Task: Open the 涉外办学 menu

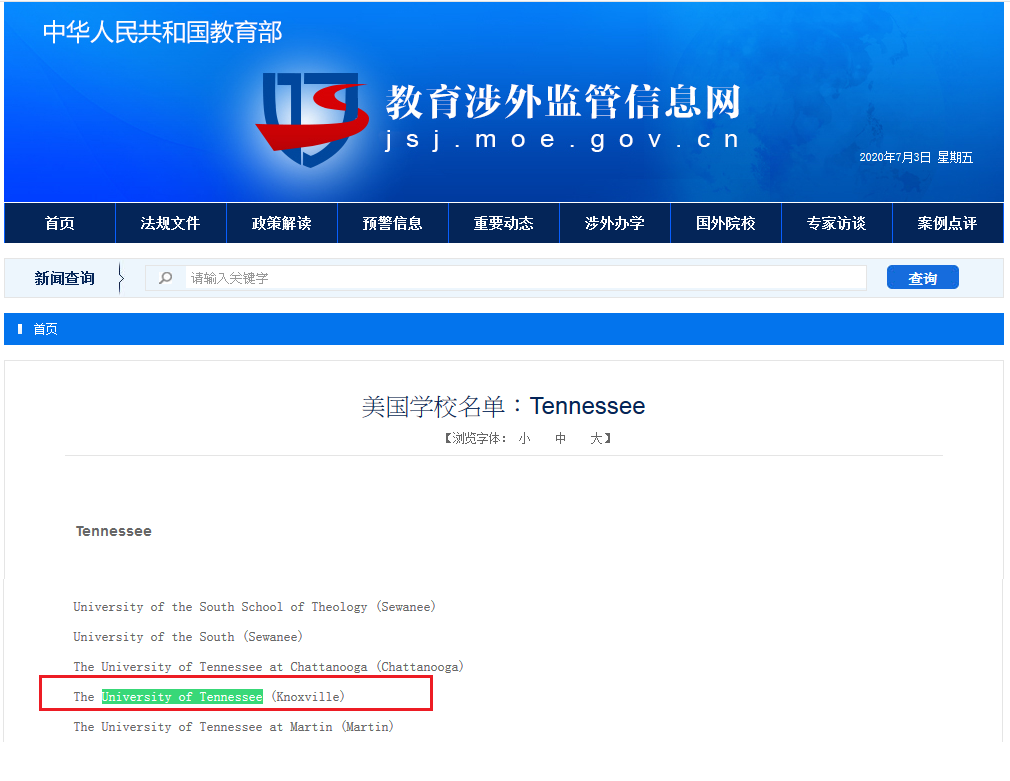Action: point(615,223)
